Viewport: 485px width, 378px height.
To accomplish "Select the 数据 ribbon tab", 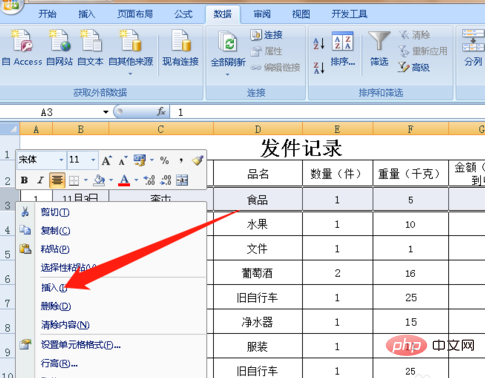I will 222,14.
